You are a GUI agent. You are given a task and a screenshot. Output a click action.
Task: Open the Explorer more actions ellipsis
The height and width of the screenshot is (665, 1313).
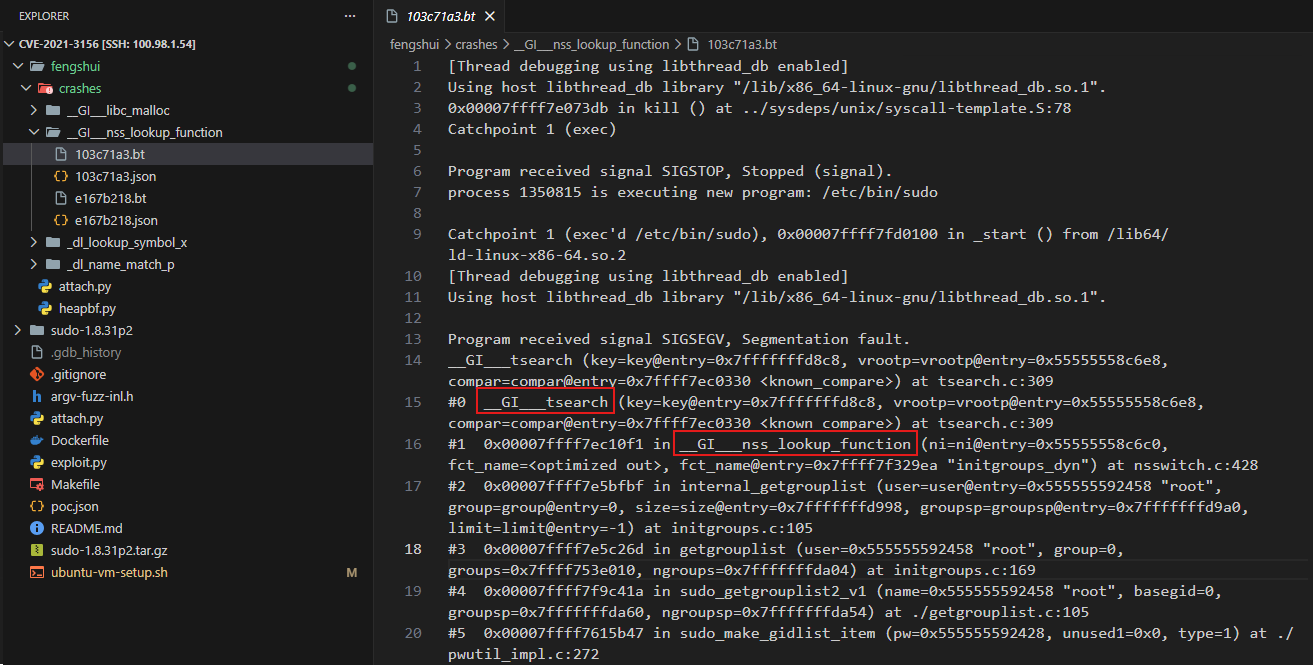point(349,17)
